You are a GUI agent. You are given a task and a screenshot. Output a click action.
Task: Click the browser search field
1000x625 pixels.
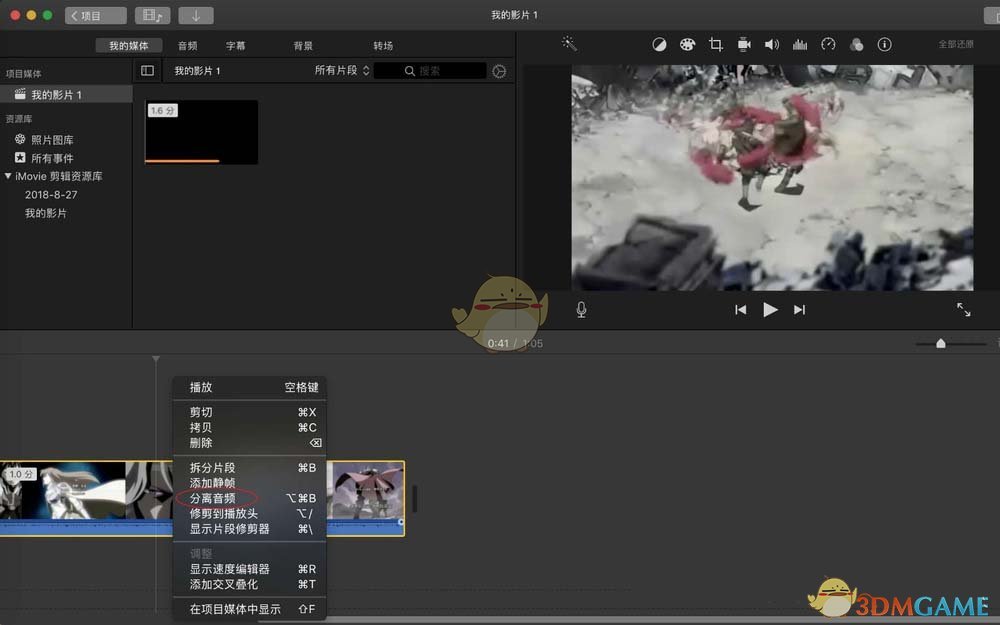[x=430, y=71]
